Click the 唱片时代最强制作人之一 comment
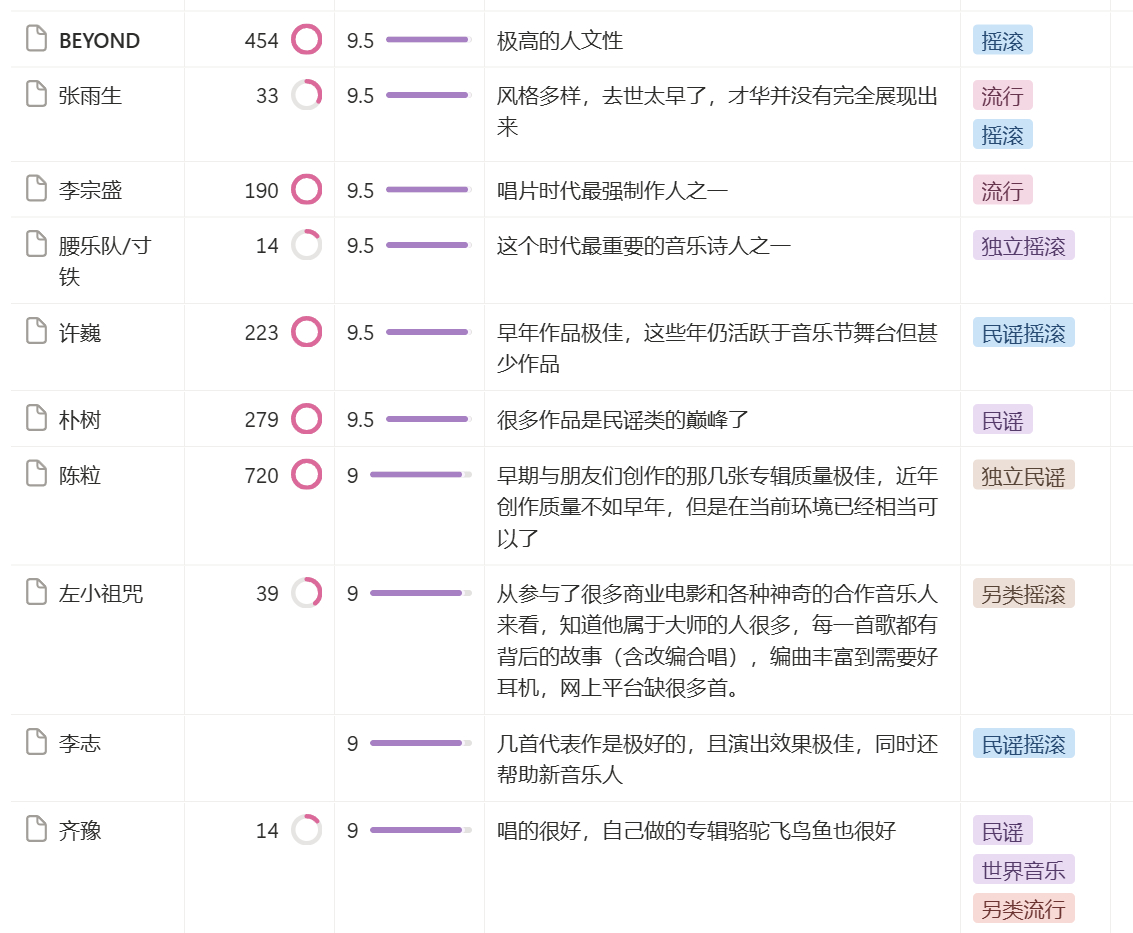This screenshot has height=933, width=1133. click(612, 190)
